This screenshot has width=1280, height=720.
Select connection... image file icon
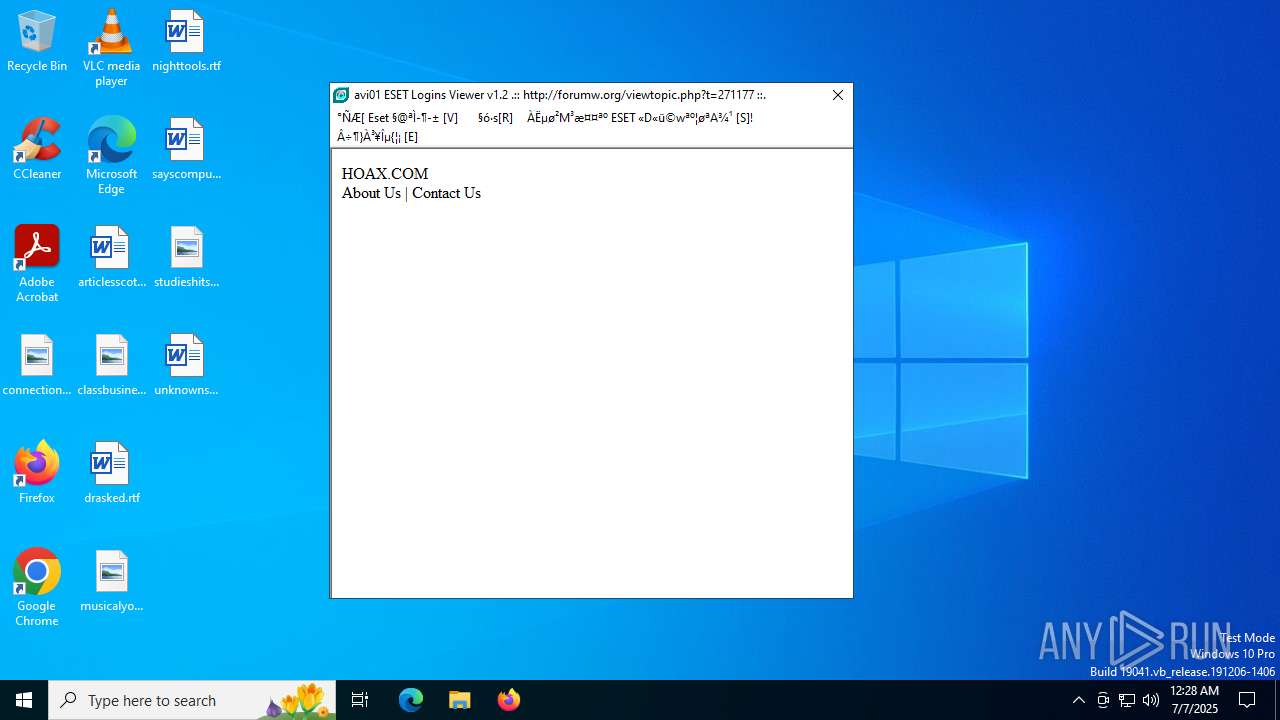[x=37, y=365]
